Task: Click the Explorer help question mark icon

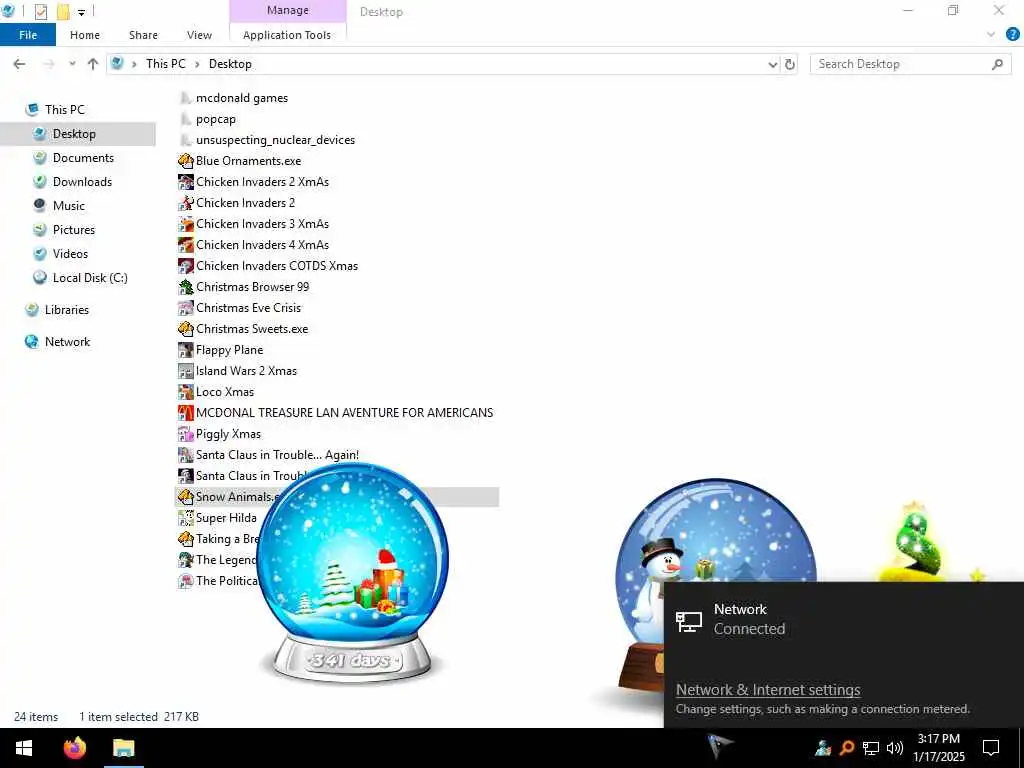Action: [x=1012, y=35]
